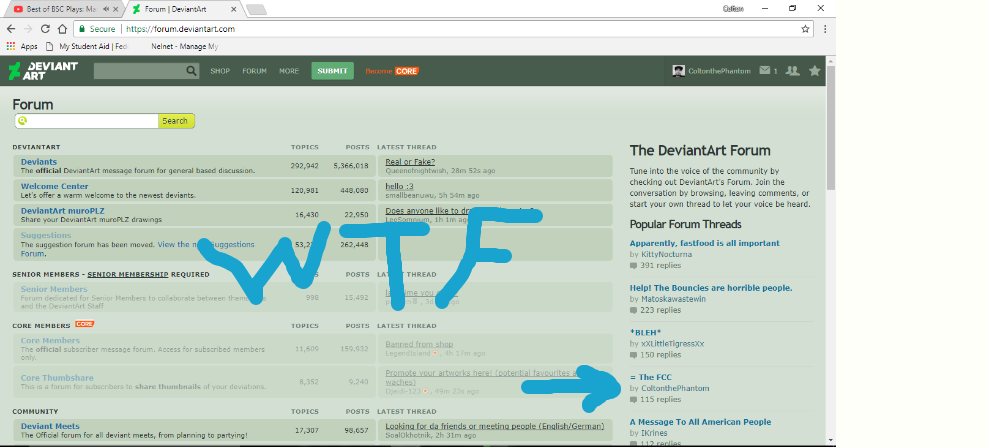Open 'hello :3' thread
The width and height of the screenshot is (989, 447).
[x=399, y=186]
